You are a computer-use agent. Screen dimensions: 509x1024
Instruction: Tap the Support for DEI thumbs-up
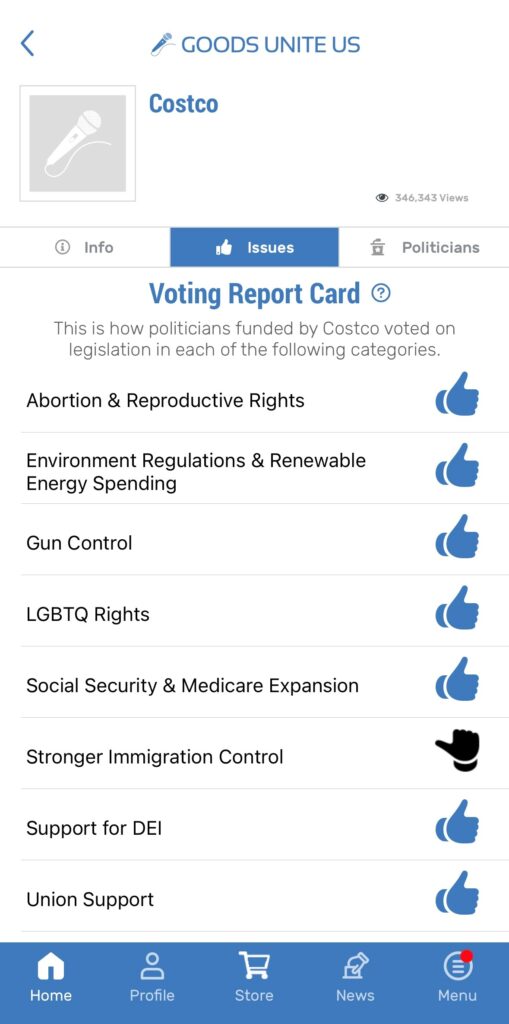pos(457,822)
